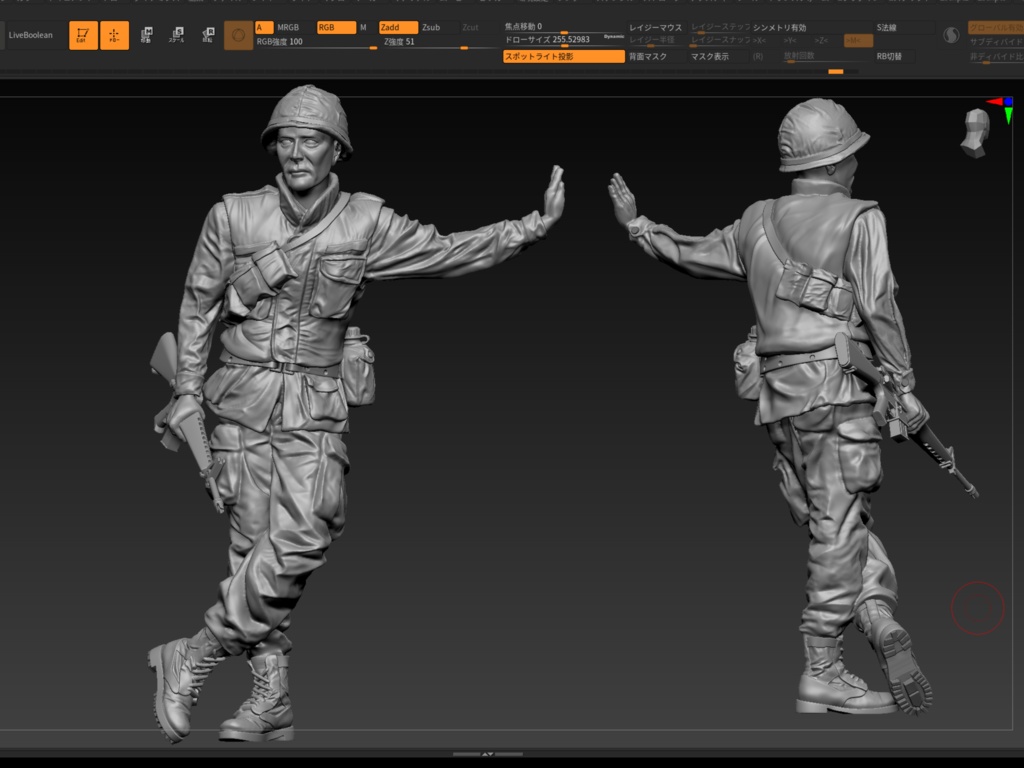The image size is (1024, 768).
Task: Click the round S logo icon
Action: tap(951, 35)
